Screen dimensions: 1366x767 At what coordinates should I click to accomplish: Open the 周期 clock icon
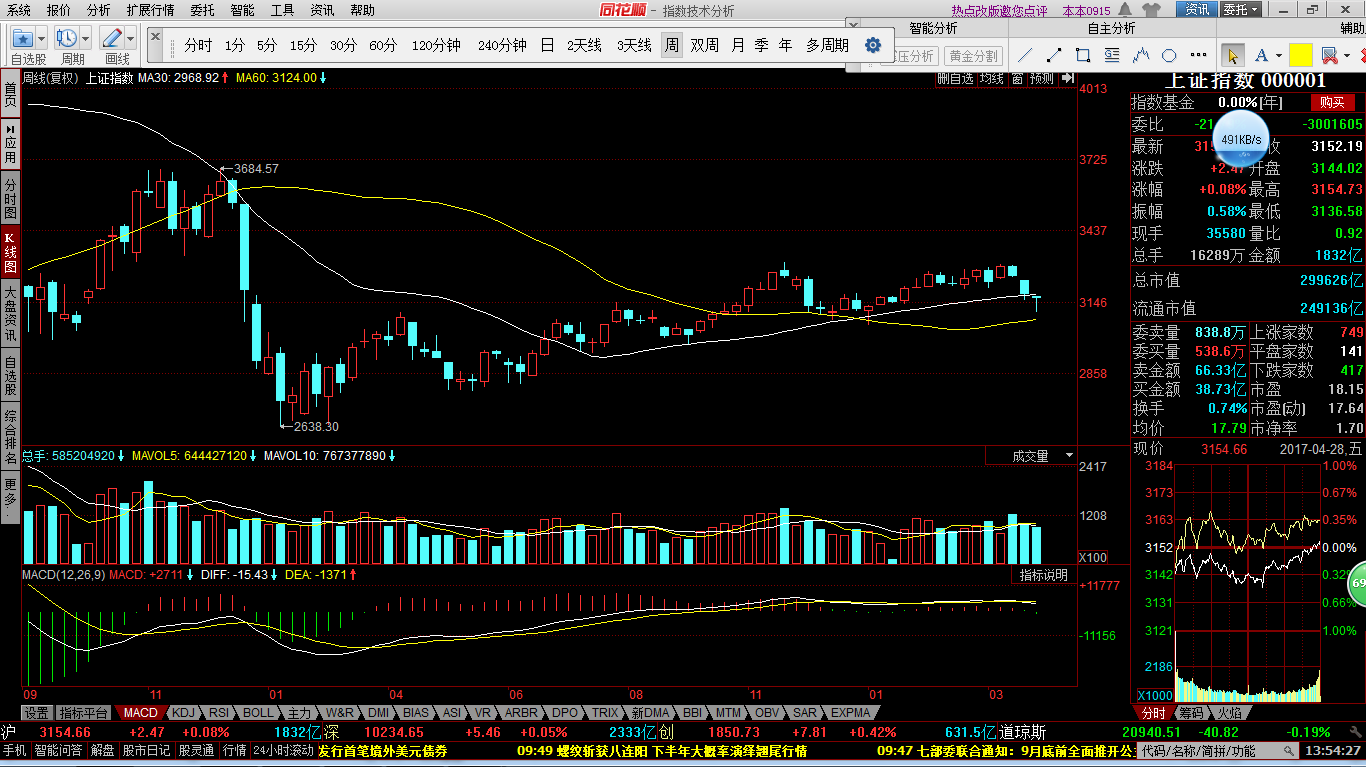[68, 38]
